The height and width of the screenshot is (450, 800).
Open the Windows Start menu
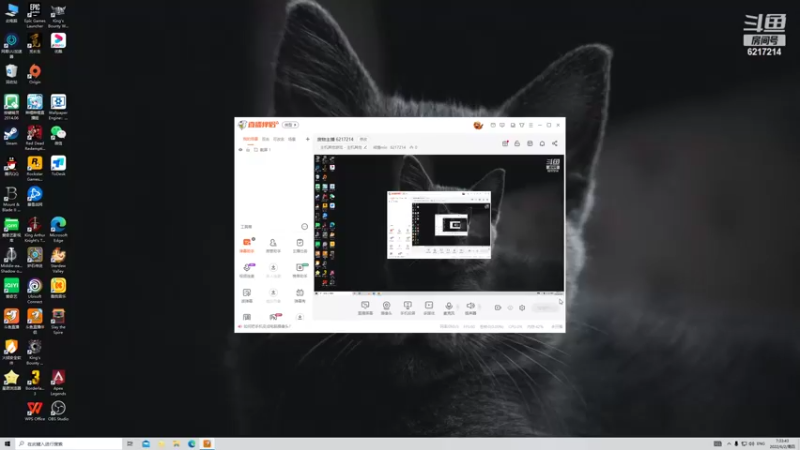(x=7, y=444)
